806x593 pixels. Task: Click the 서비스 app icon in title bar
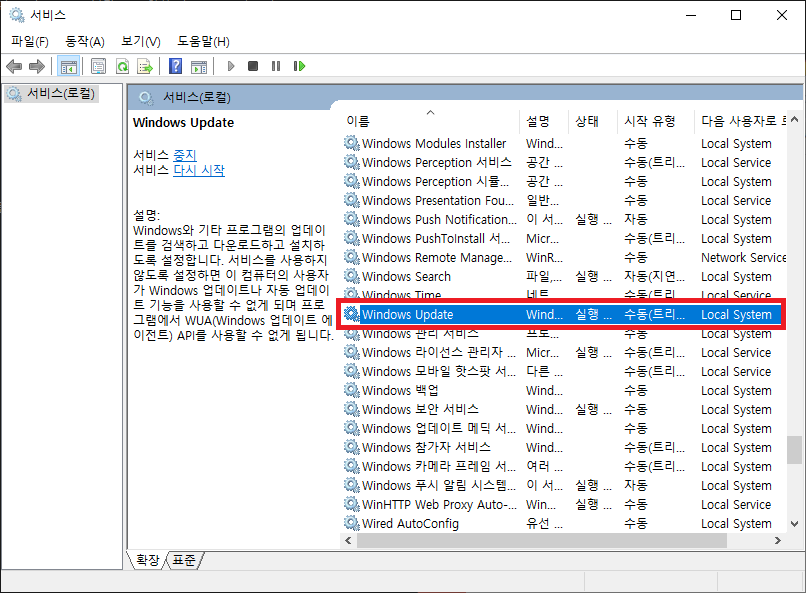[x=17, y=15]
